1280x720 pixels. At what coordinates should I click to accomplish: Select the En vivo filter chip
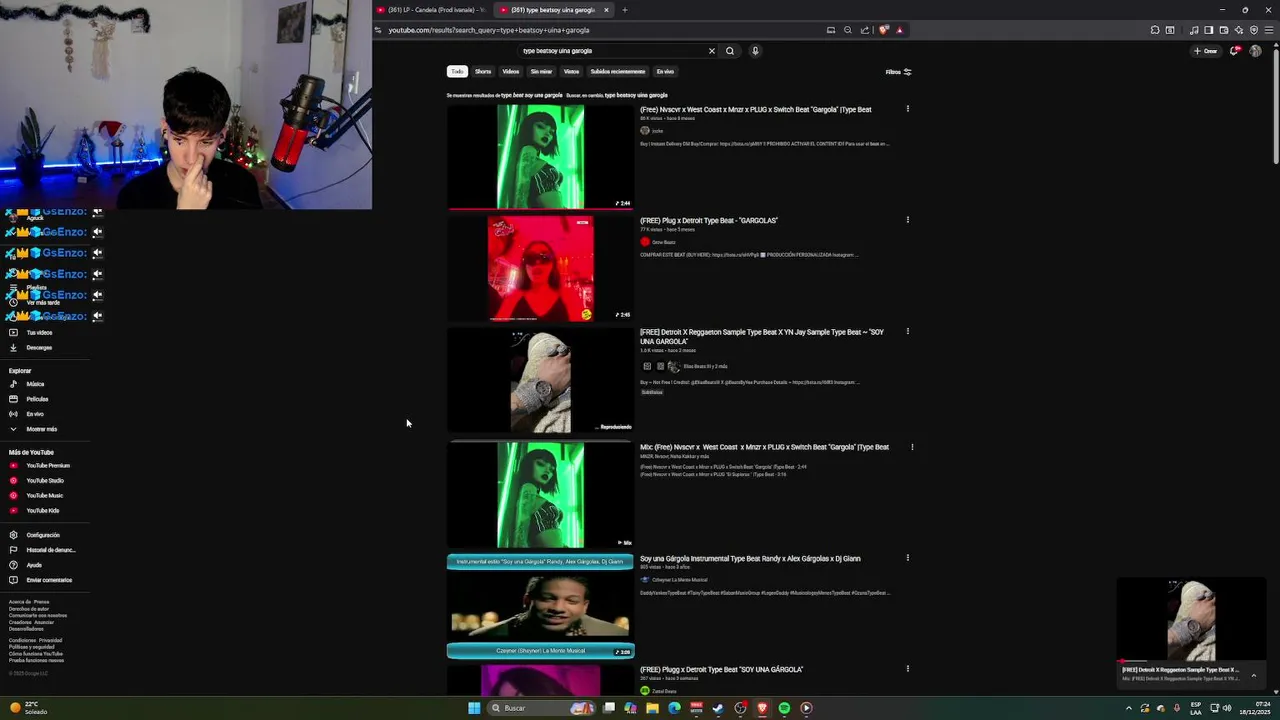665,72
